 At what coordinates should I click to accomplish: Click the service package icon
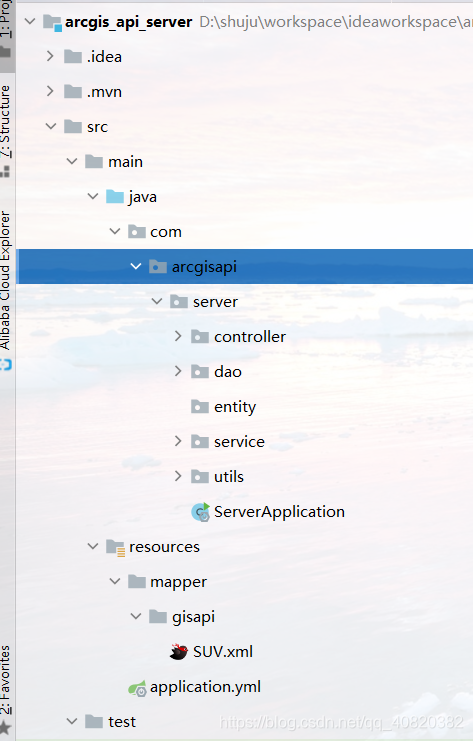(200, 441)
